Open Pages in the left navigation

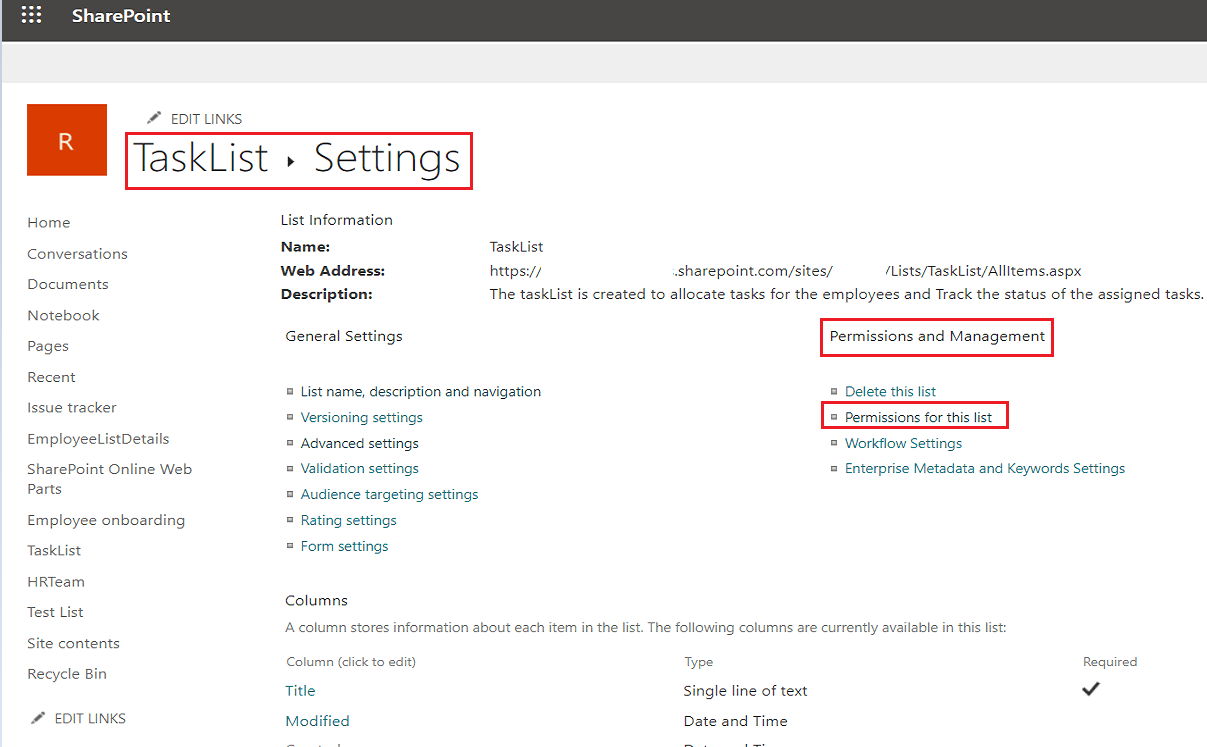click(x=48, y=346)
